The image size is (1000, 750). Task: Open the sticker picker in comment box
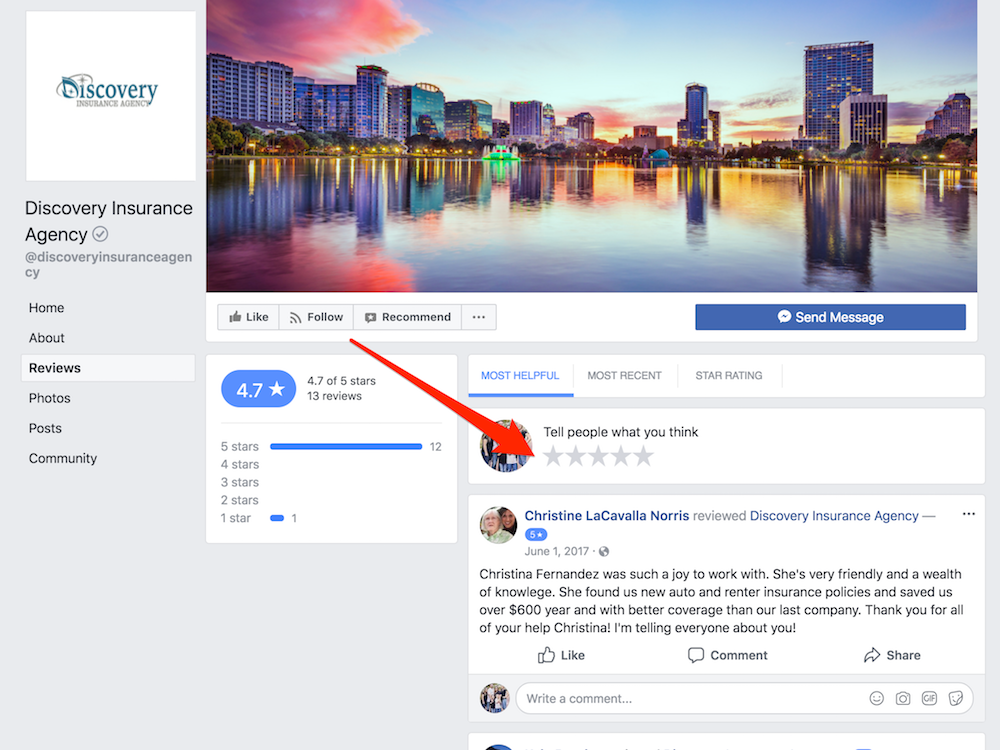point(955,698)
